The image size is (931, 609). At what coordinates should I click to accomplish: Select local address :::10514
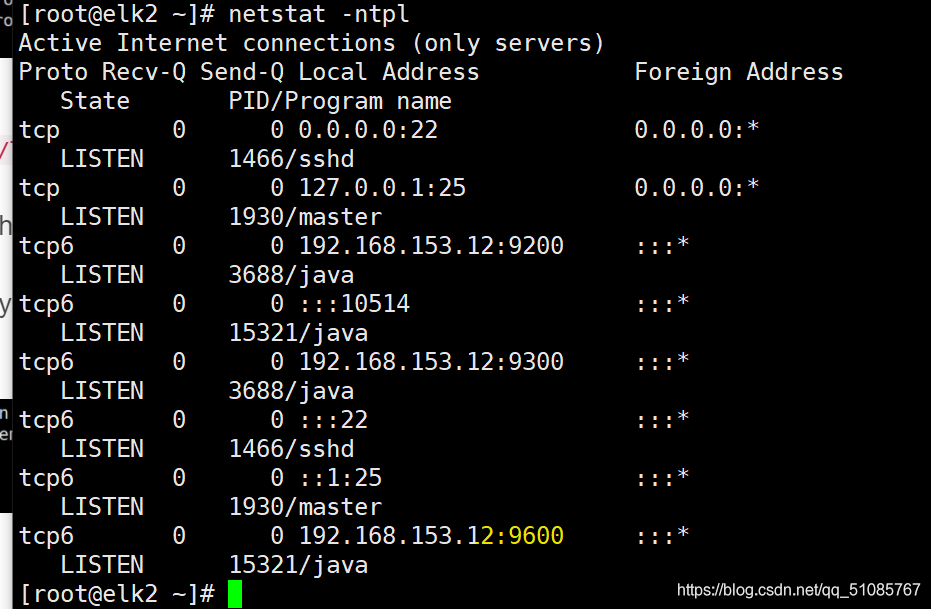point(354,304)
